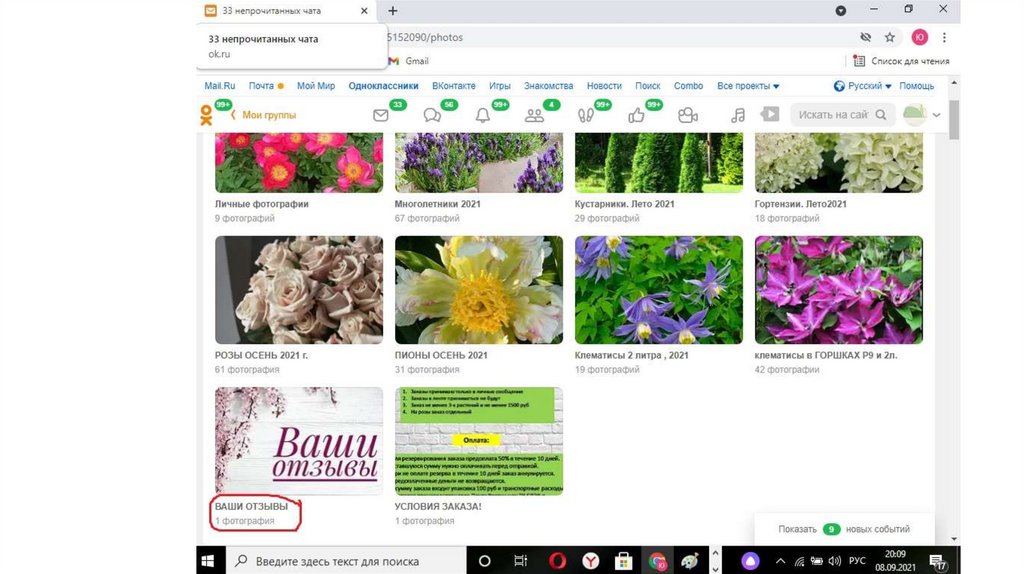
Task: Open Opera browser from the taskbar
Action: pyautogui.click(x=559, y=561)
